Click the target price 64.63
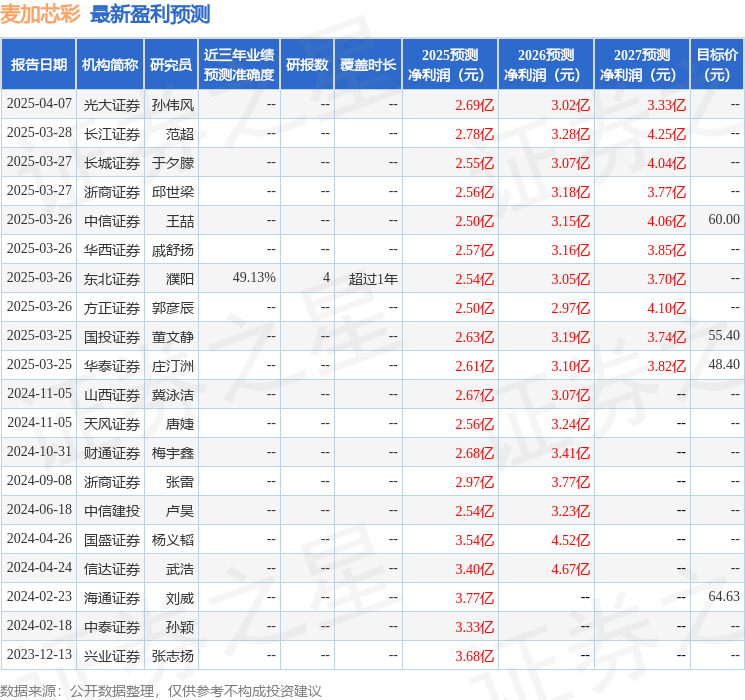This screenshot has height=700, width=745. coord(724,596)
